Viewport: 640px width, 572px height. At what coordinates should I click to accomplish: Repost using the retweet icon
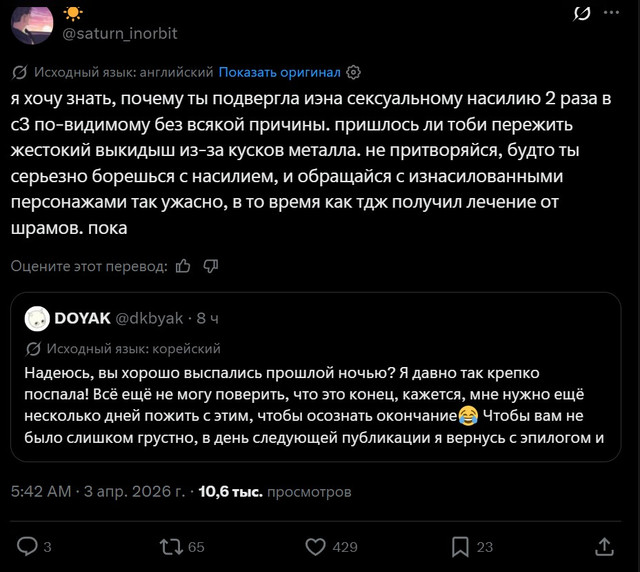(x=171, y=547)
